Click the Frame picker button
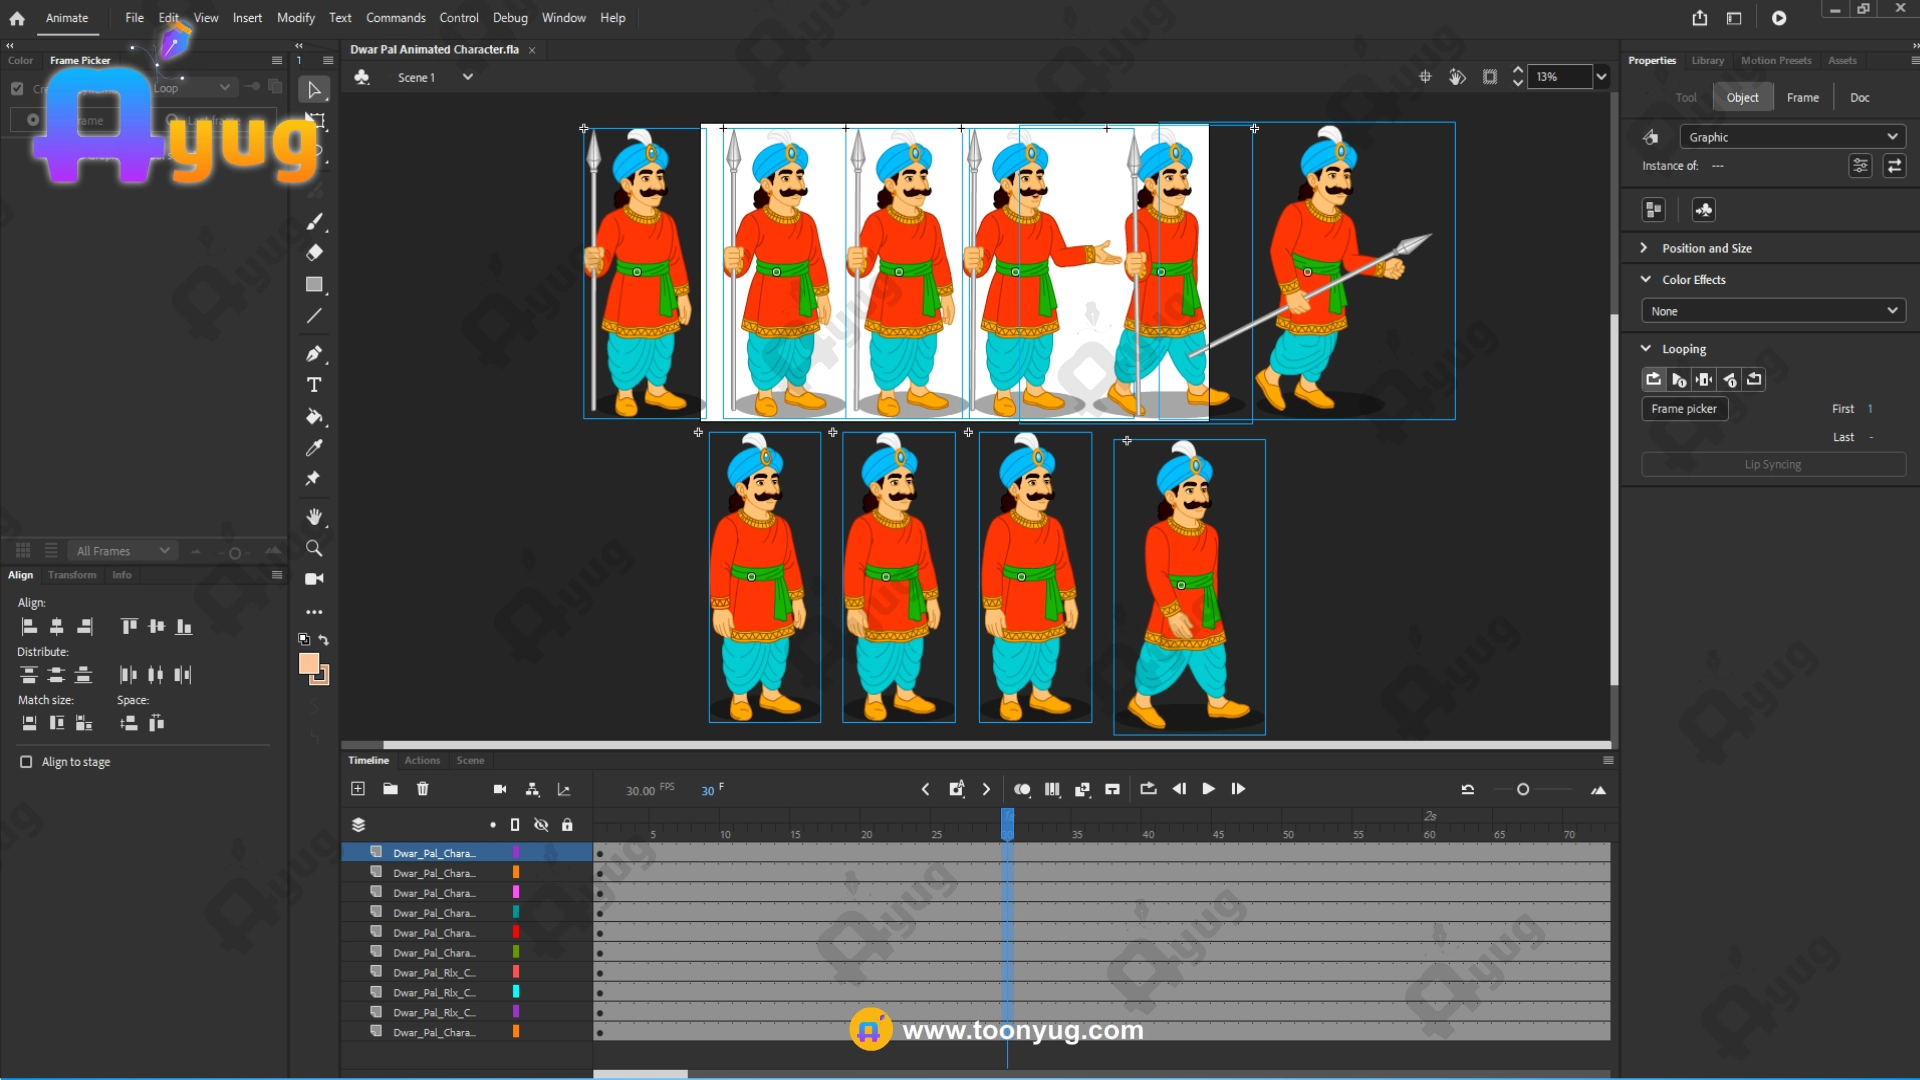Viewport: 1920px width, 1080px height. coord(1684,409)
